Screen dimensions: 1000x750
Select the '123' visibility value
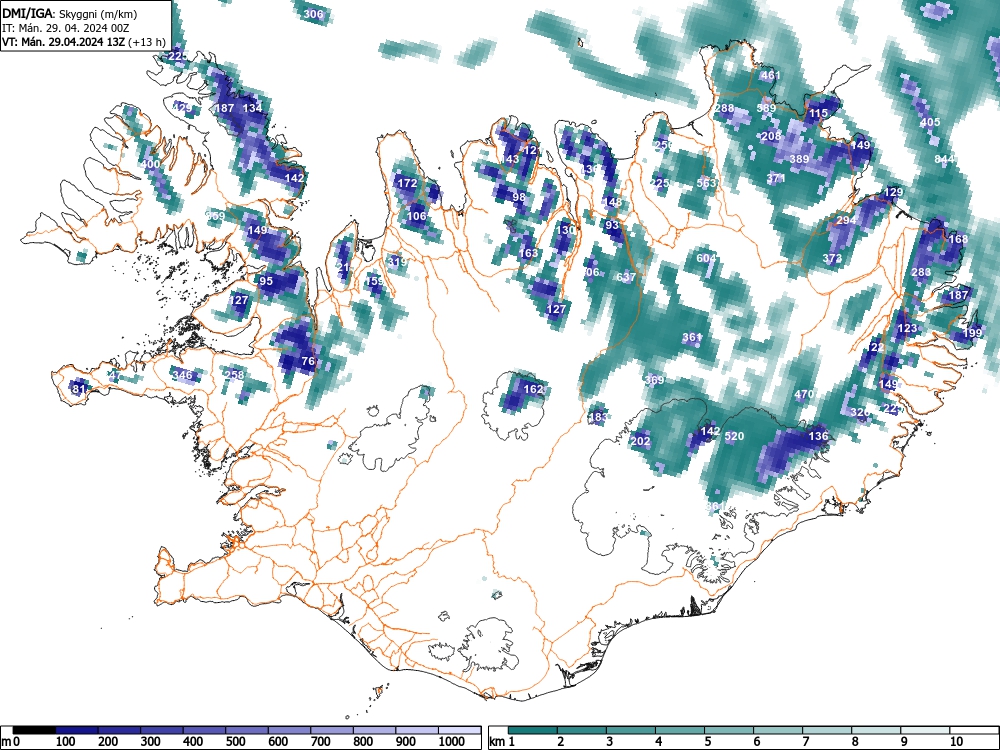tap(907, 328)
